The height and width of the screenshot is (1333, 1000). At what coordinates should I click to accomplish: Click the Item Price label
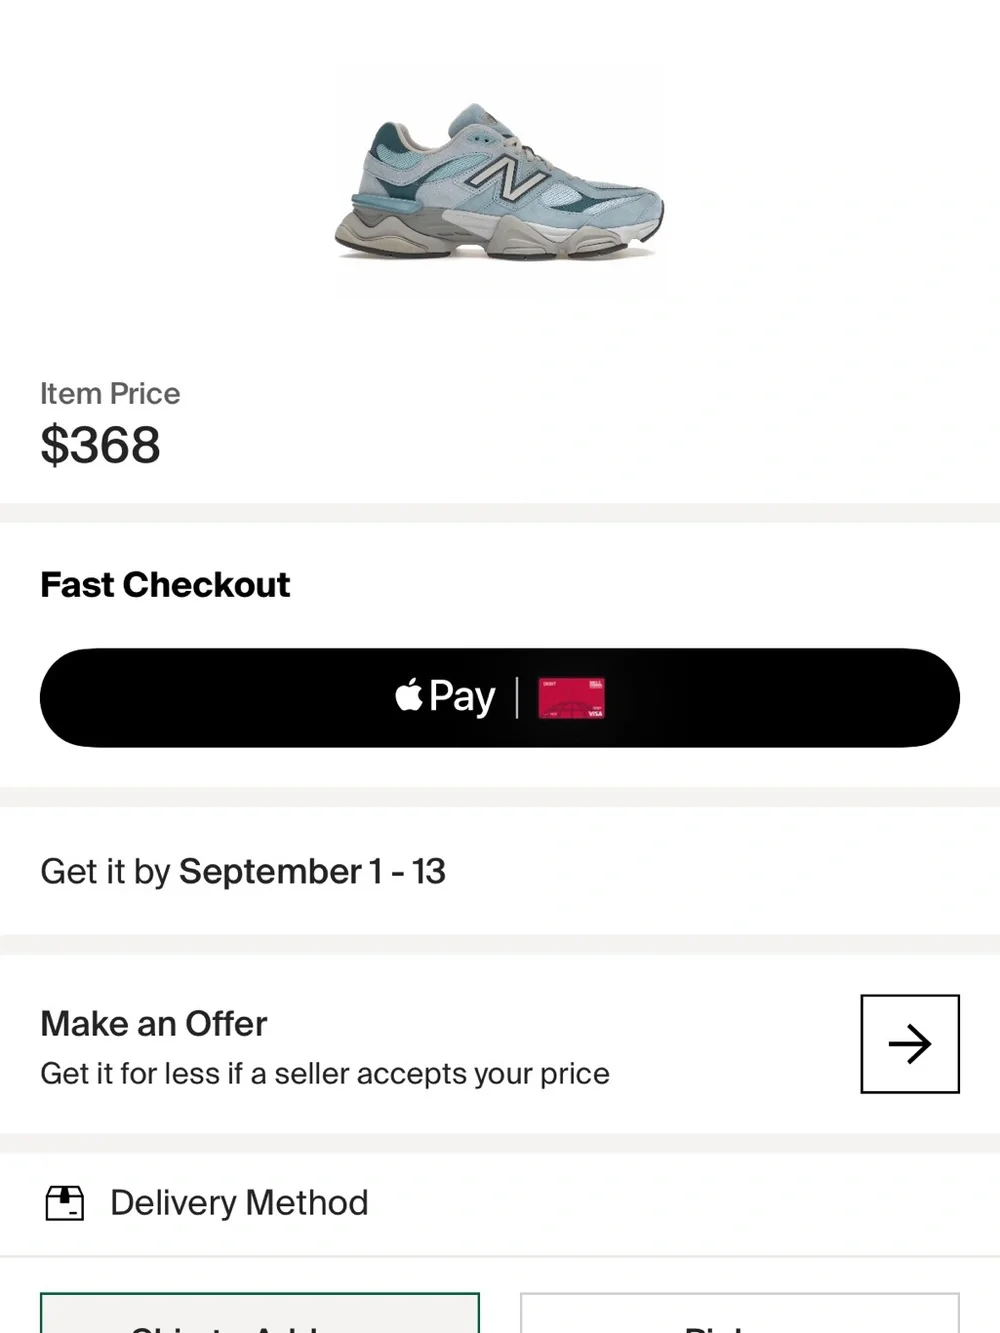[x=110, y=394]
